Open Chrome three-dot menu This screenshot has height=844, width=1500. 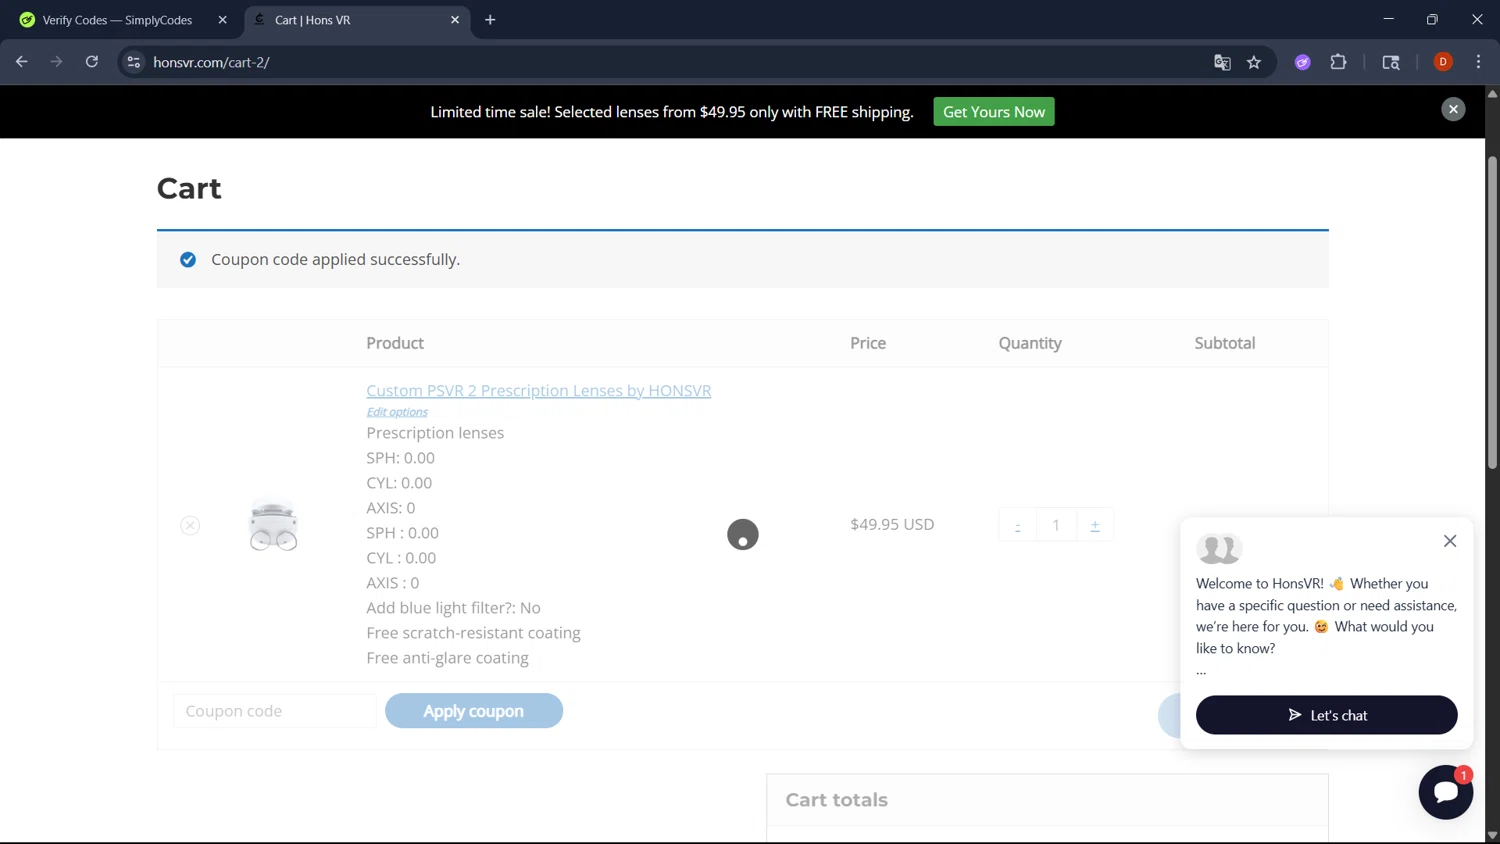pyautogui.click(x=1478, y=62)
